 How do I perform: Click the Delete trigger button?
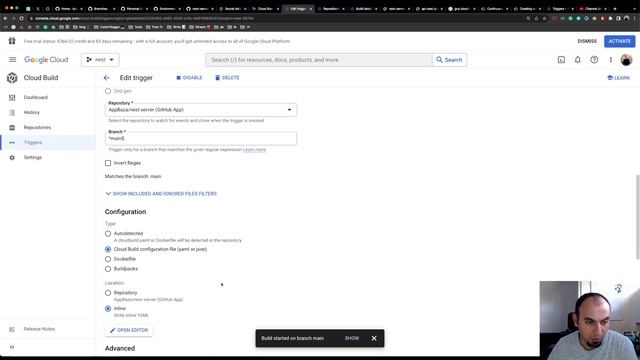(227, 78)
